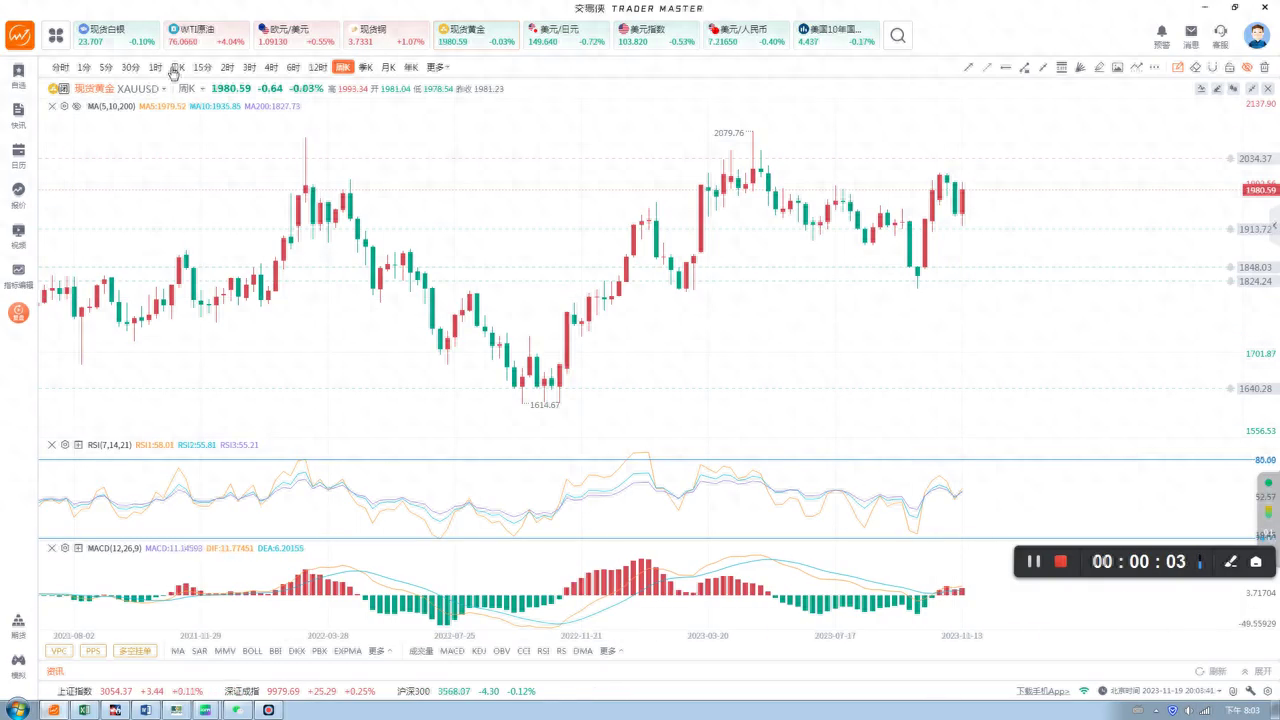Open the 预警 alert bell icon
This screenshot has height=720, width=1280.
(1161, 36)
